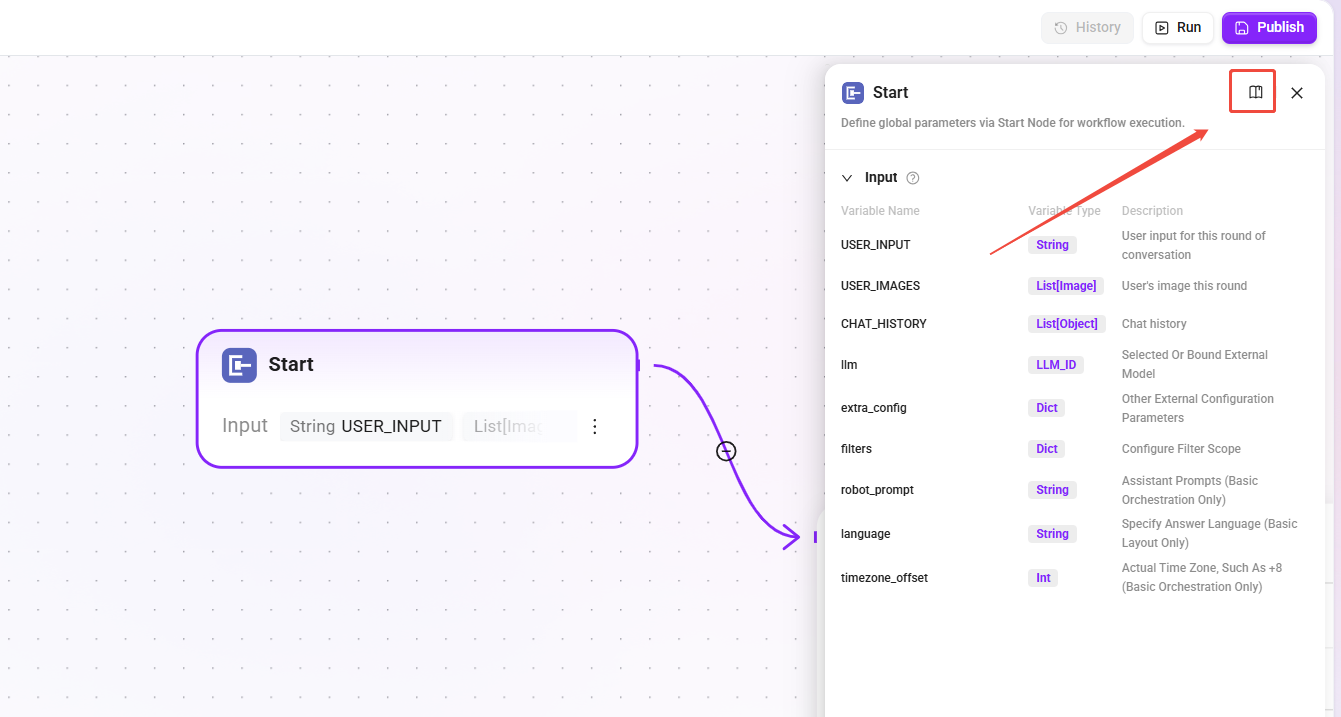Image resolution: width=1341 pixels, height=717 pixels.
Task: Click the llm variable name
Action: (849, 365)
